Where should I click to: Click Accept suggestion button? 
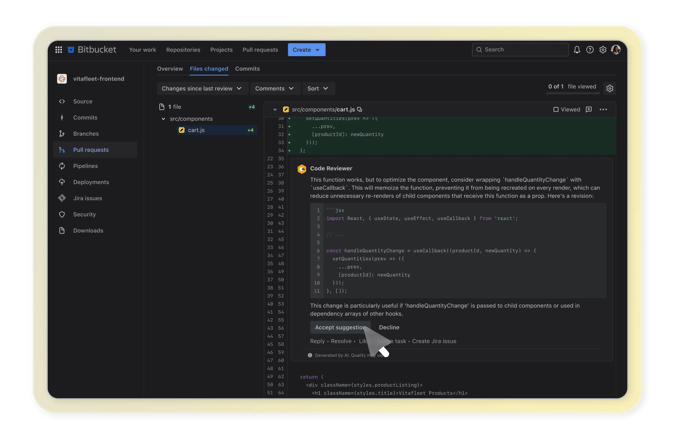click(x=340, y=328)
